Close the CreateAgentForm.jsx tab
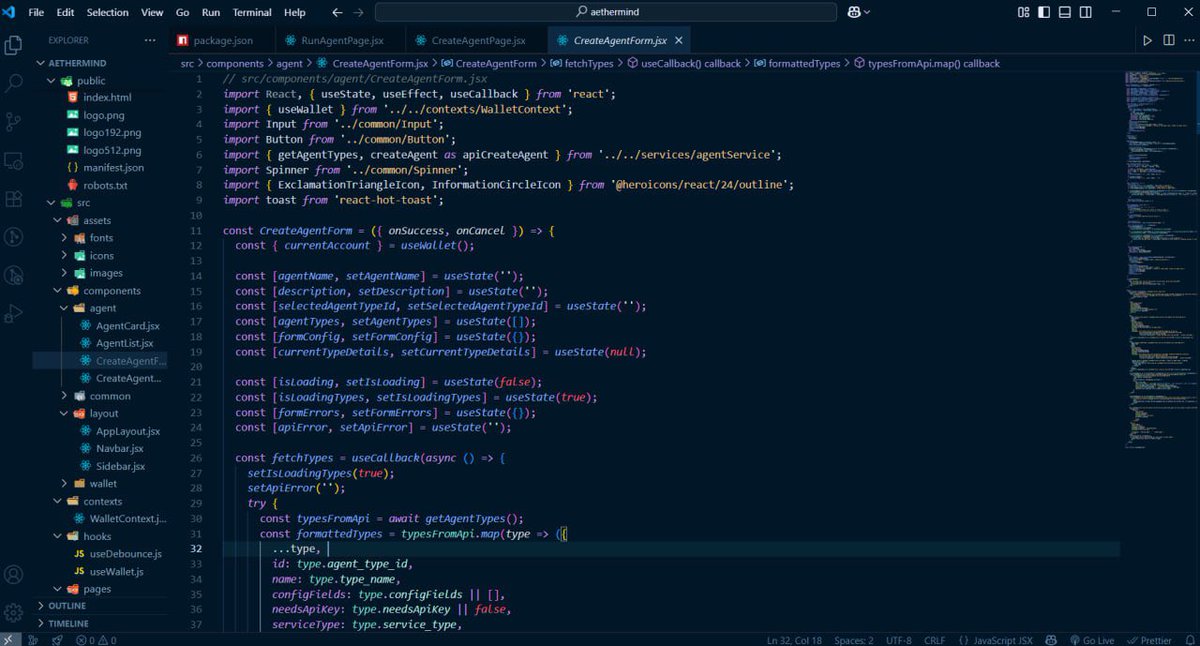Screen dimensions: 1200x646 coord(678,40)
